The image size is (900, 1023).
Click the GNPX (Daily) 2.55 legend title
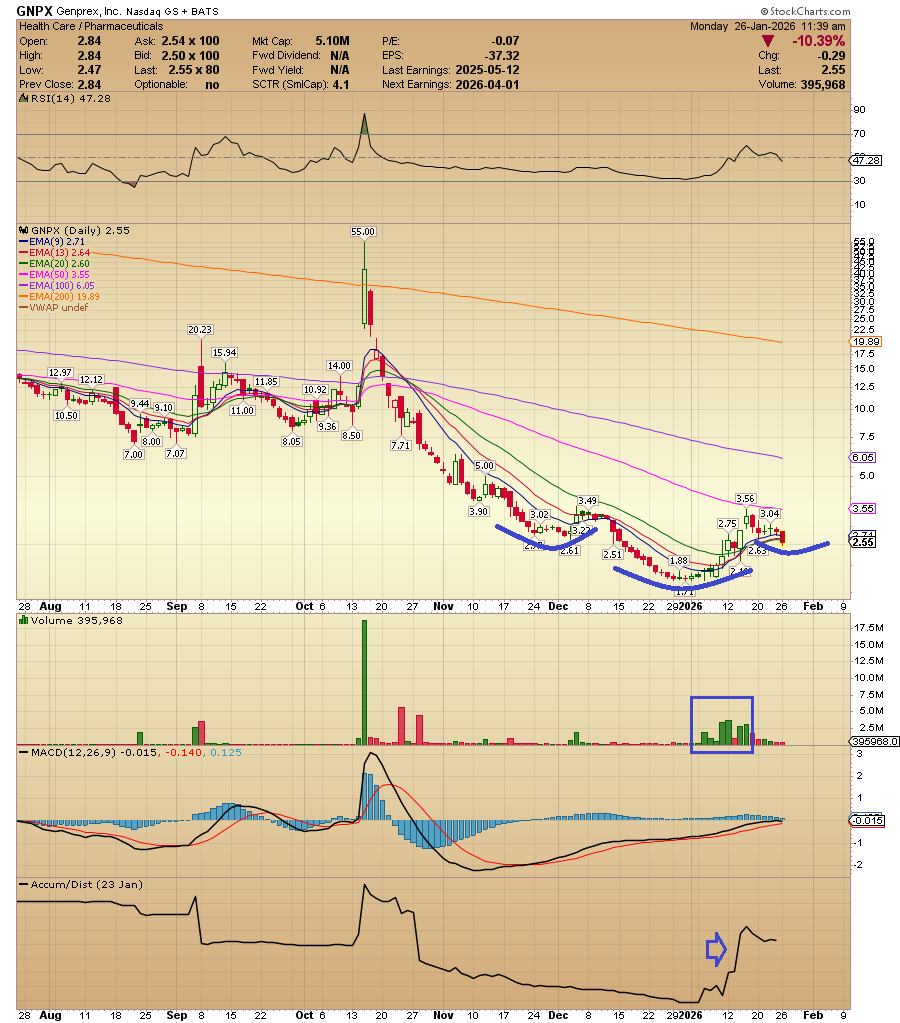(x=80, y=230)
